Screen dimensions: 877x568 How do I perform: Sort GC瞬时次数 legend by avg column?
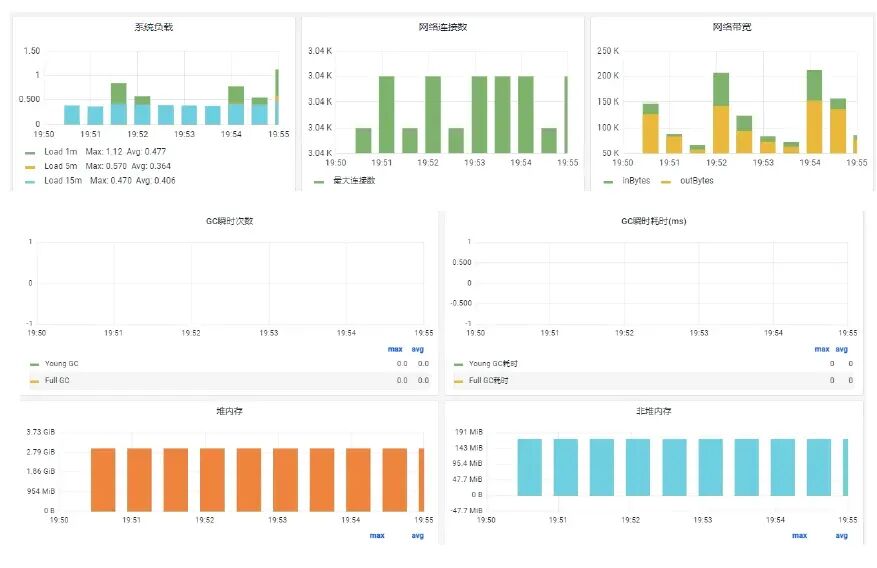click(x=418, y=349)
